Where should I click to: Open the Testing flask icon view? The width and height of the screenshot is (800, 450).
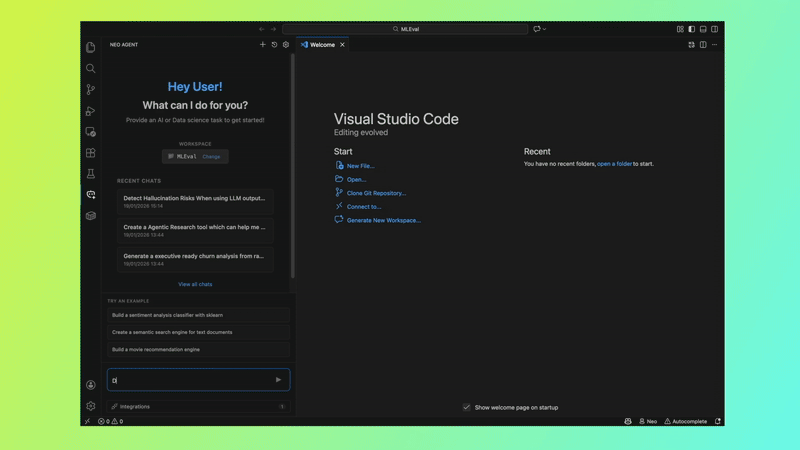pos(91,174)
